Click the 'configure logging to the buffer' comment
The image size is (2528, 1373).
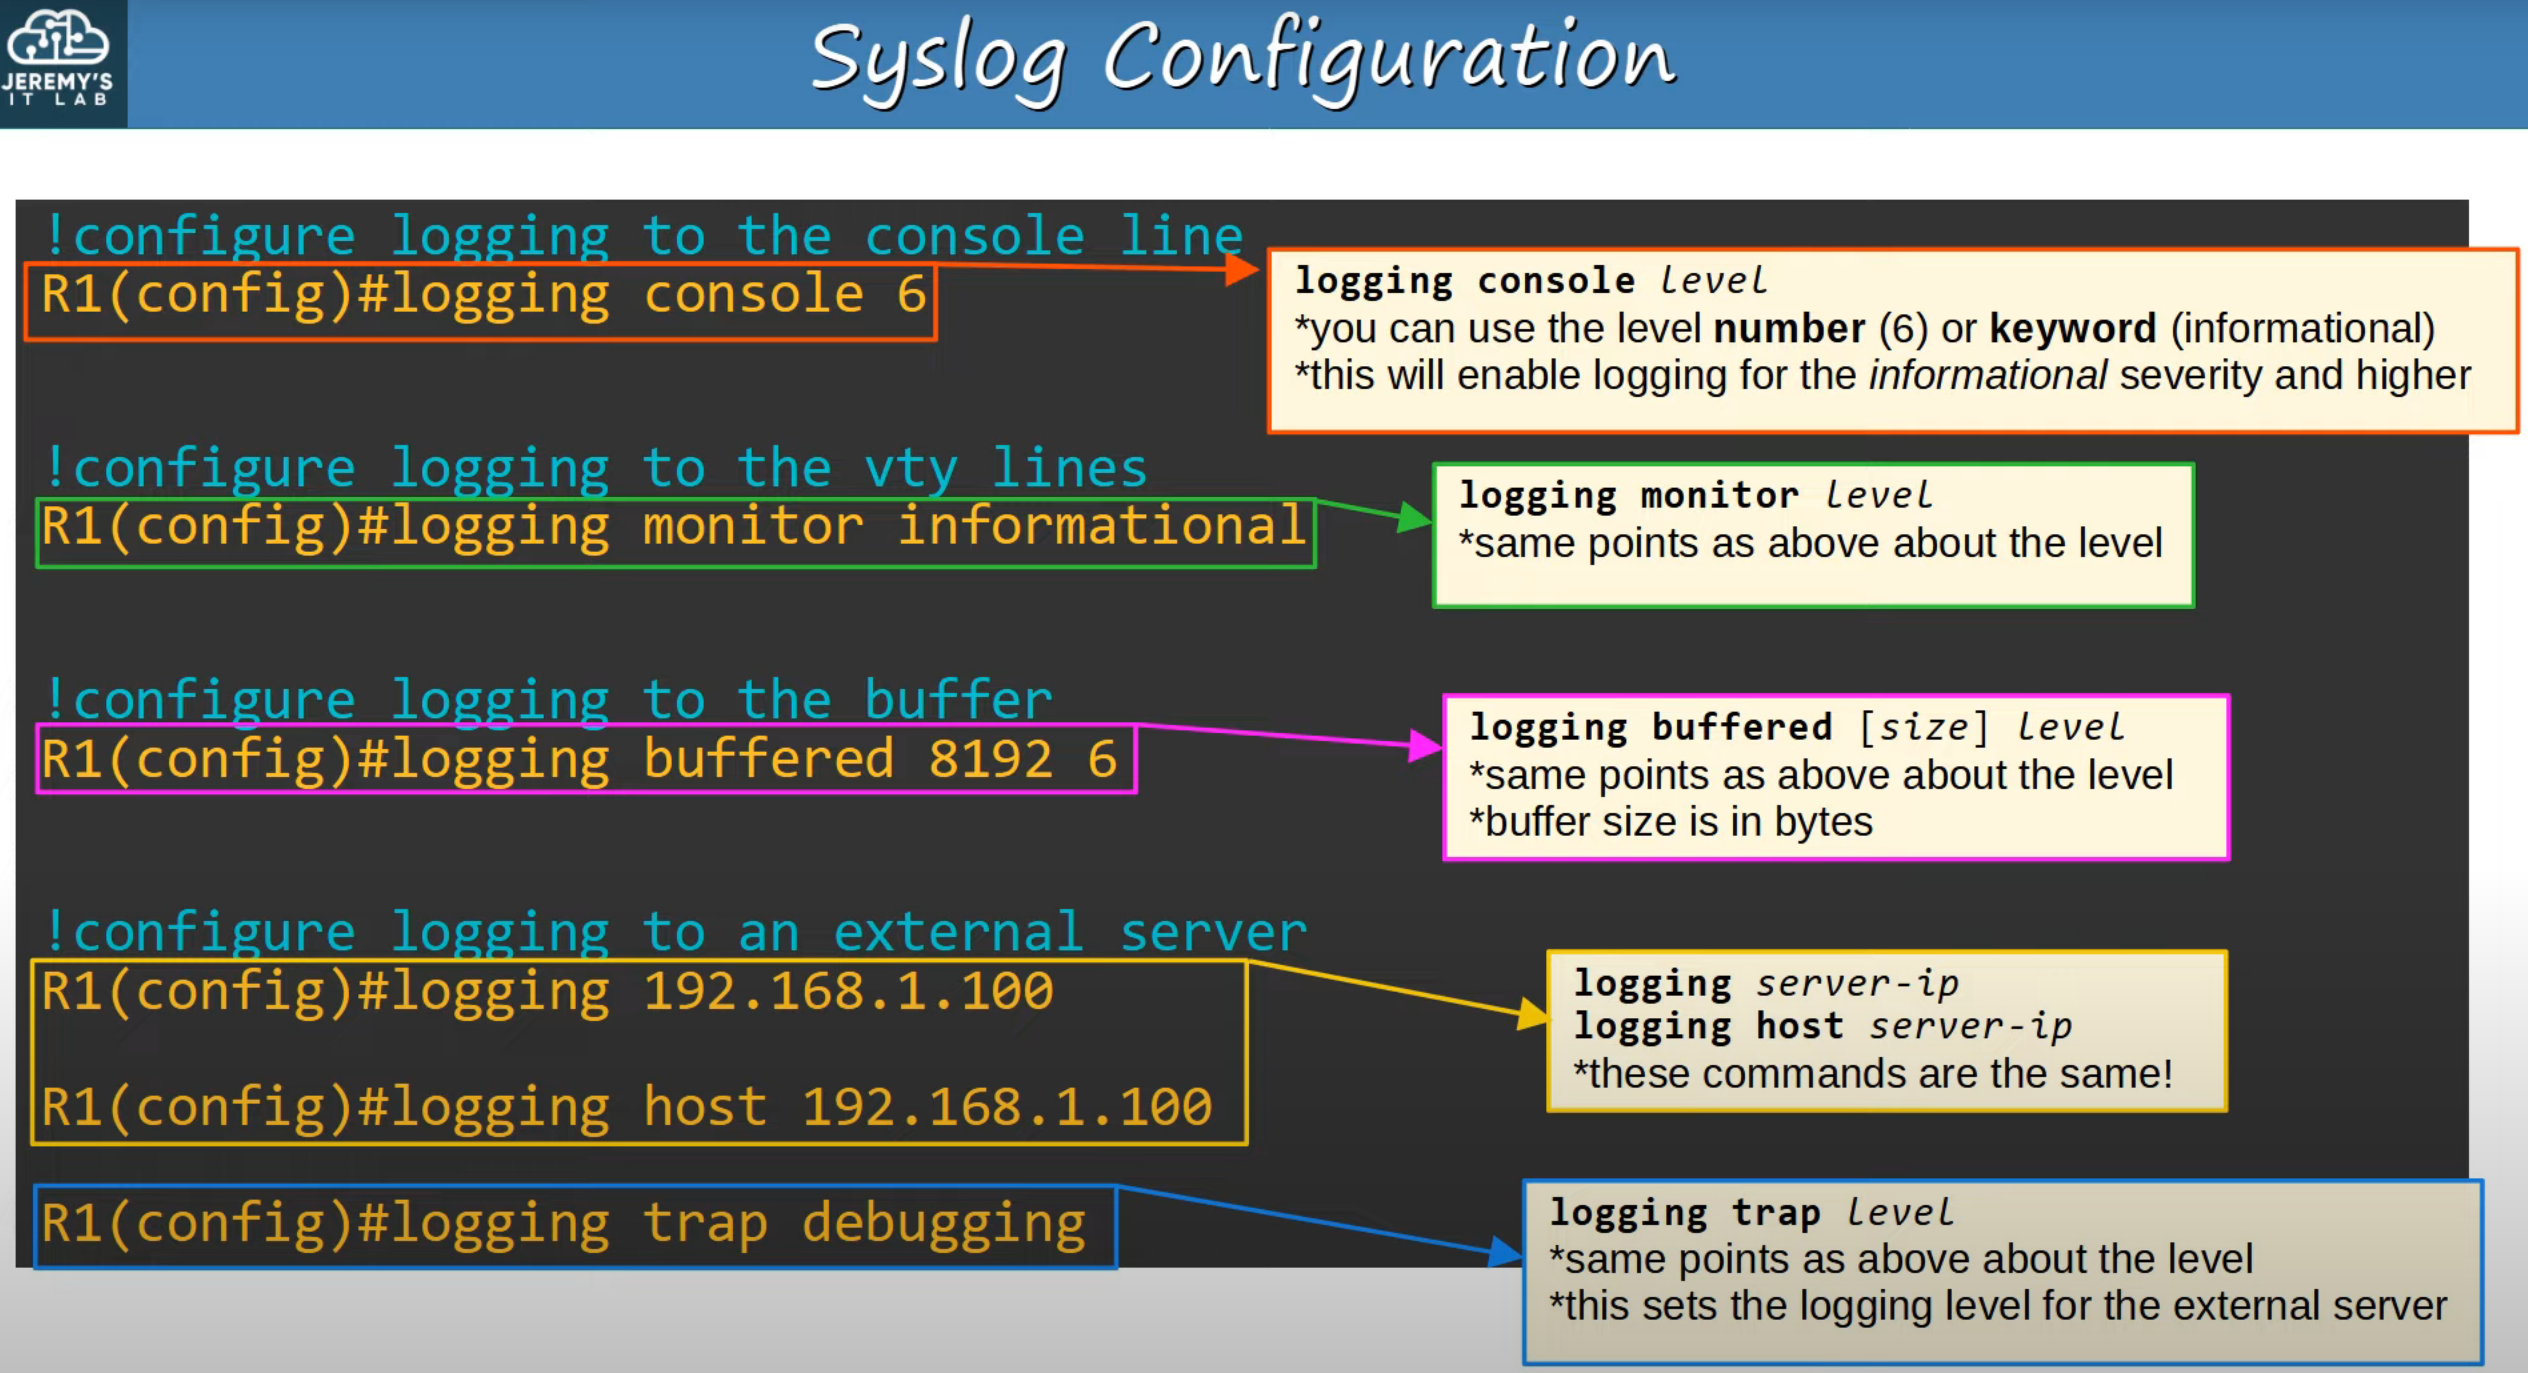[548, 700]
